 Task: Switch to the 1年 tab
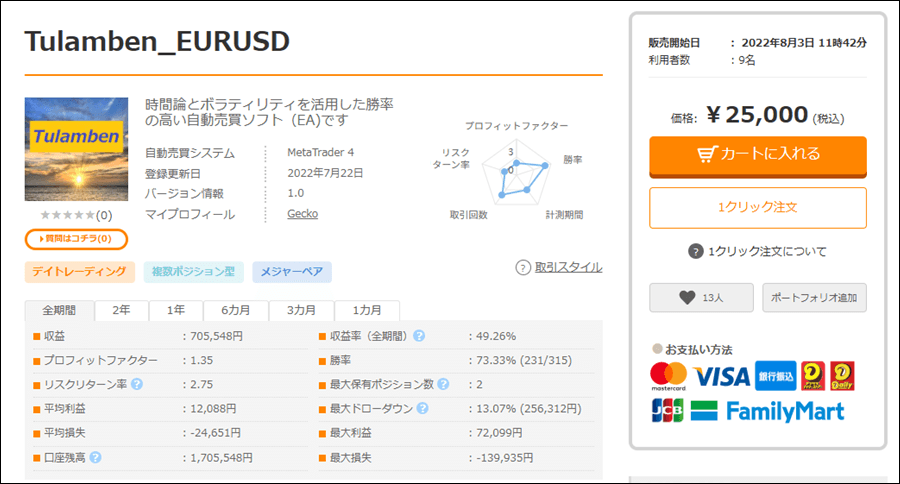(176, 310)
